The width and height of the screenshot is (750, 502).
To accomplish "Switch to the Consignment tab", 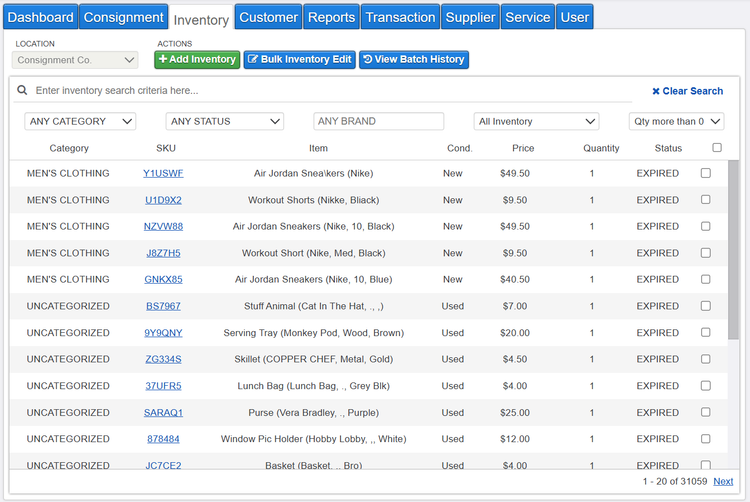I will point(123,17).
